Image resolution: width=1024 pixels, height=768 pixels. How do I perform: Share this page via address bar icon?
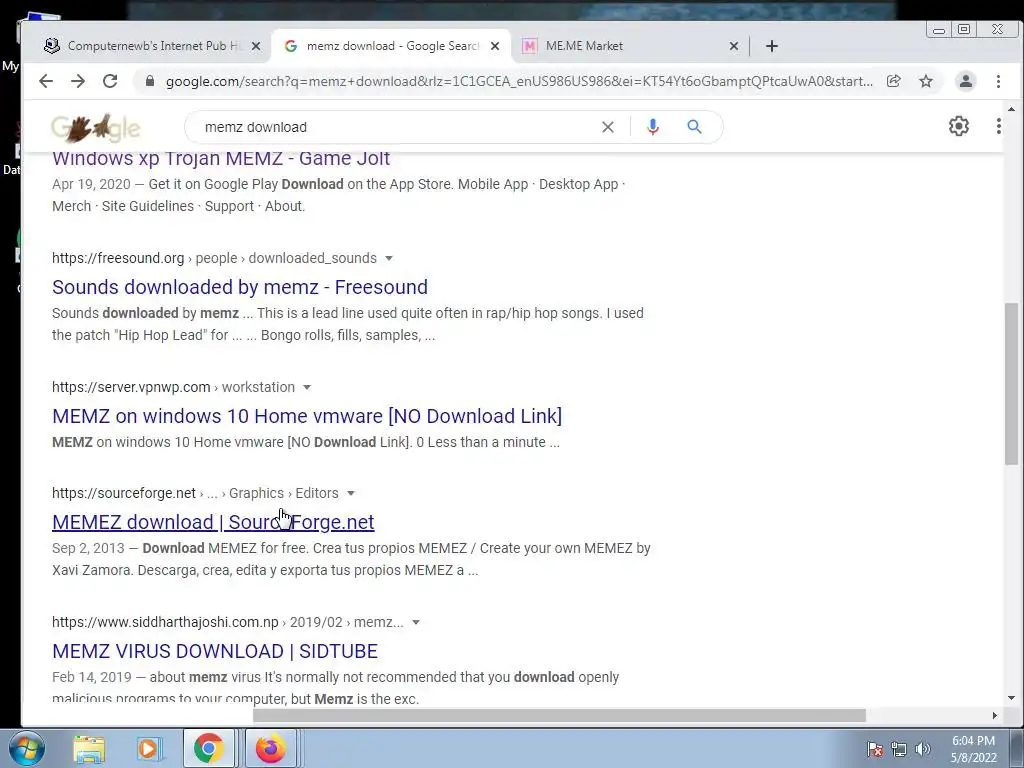click(893, 81)
